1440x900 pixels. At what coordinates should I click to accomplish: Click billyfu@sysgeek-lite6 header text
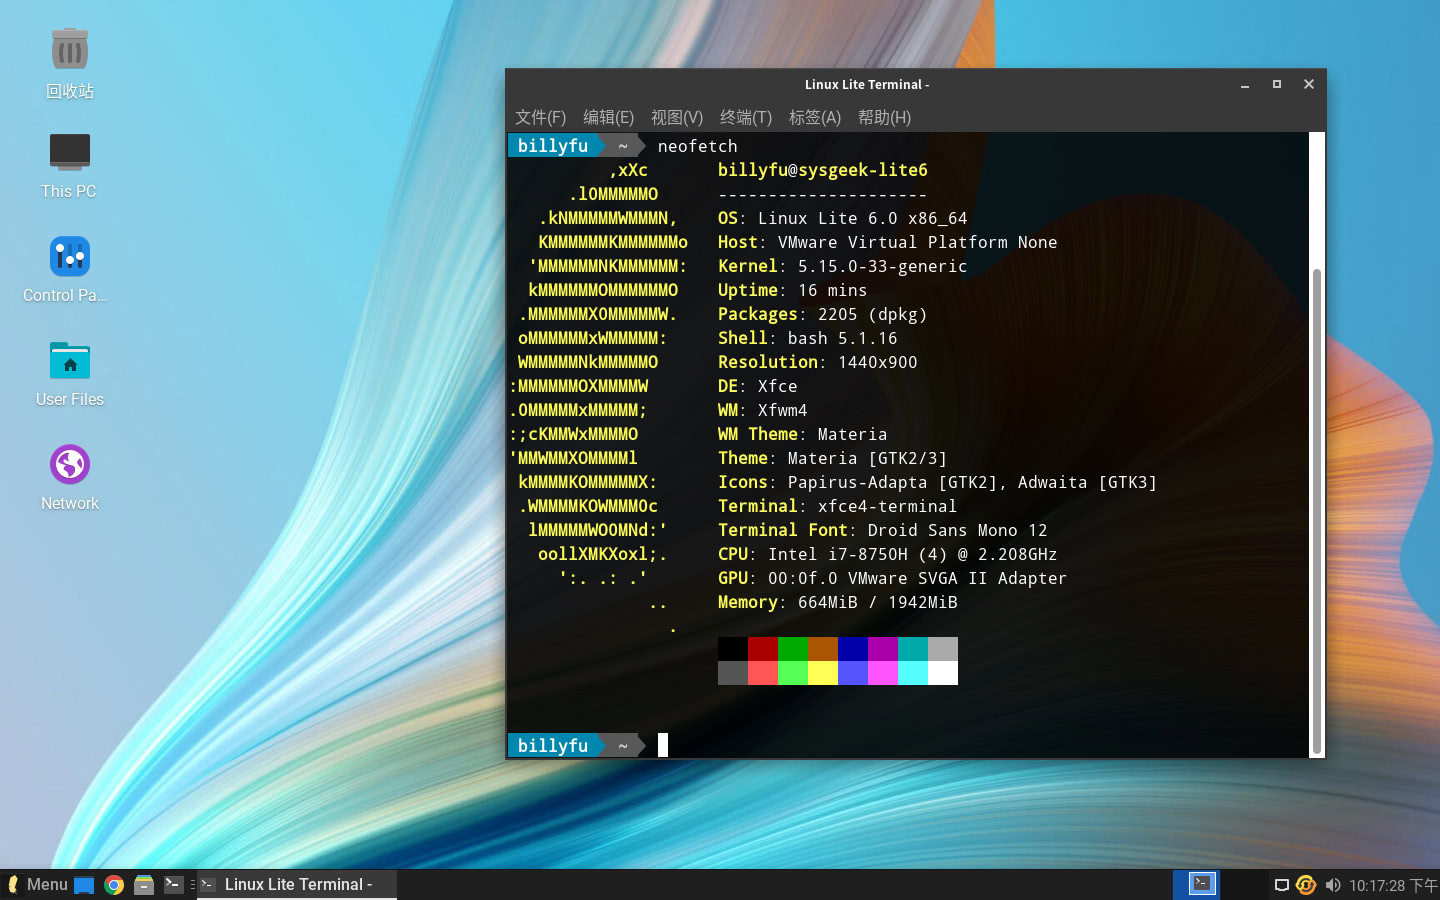[823, 170]
